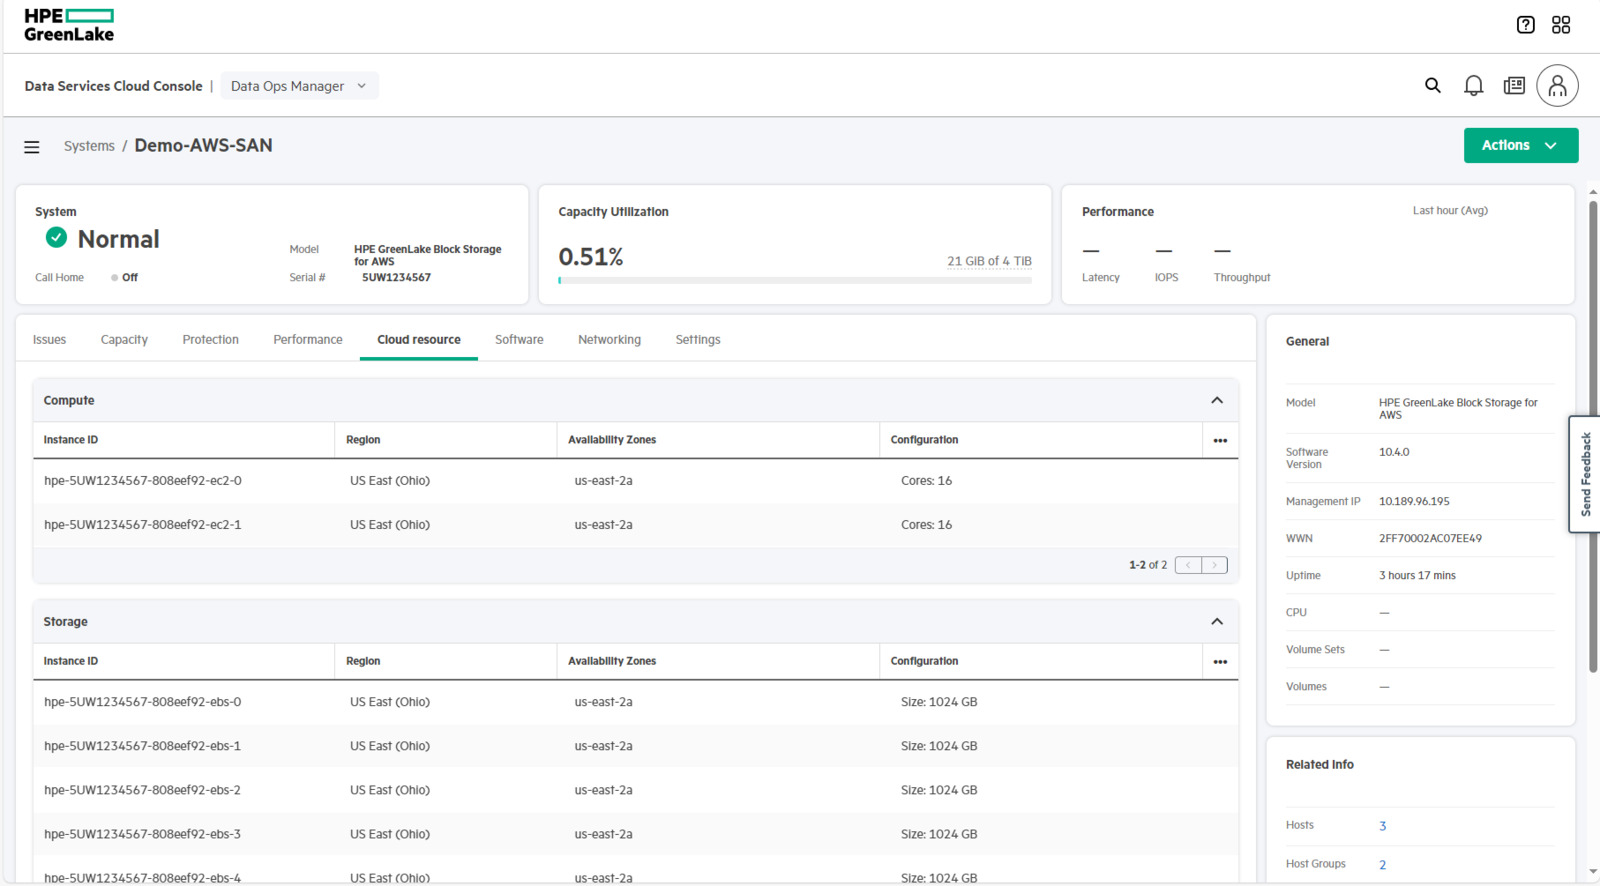Open Storage table column options ellipsis

tap(1220, 662)
